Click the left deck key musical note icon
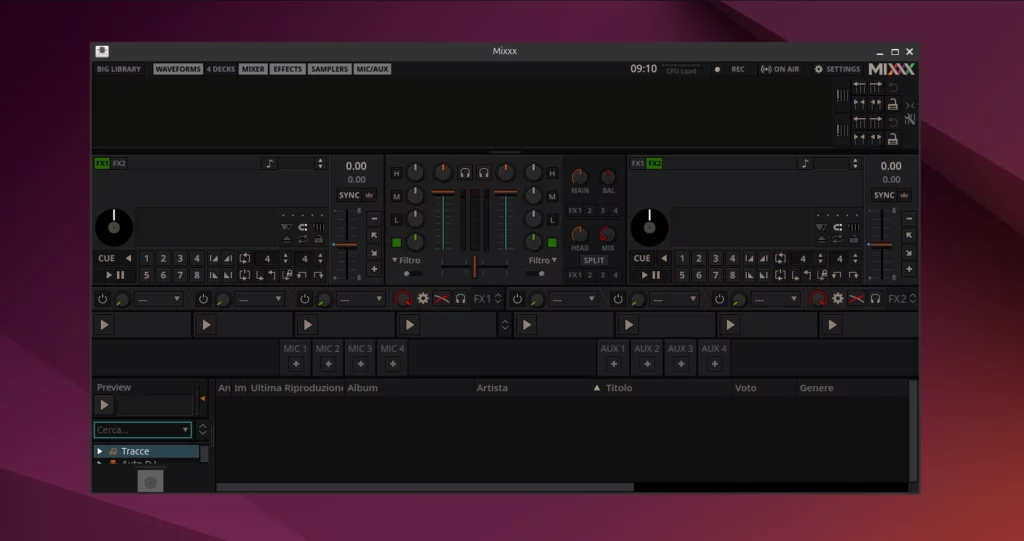 [269, 163]
